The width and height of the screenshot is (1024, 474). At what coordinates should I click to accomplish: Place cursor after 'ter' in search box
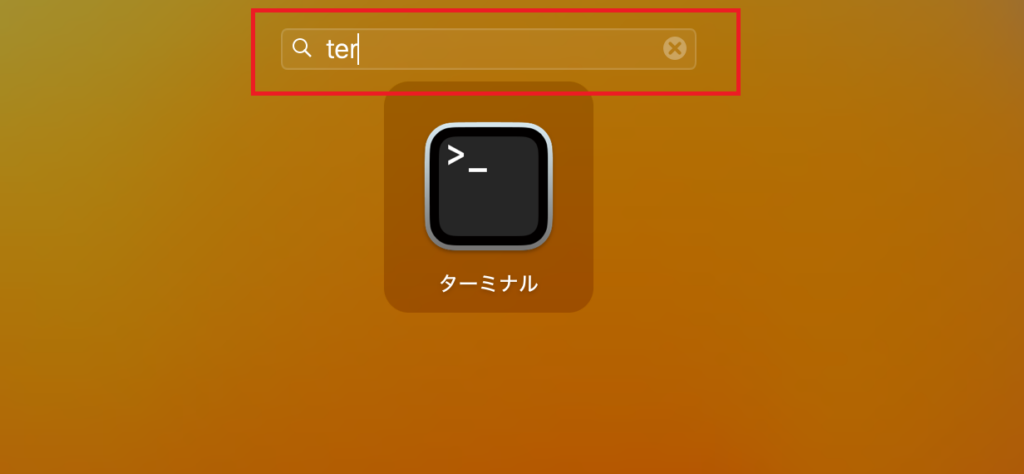point(358,49)
